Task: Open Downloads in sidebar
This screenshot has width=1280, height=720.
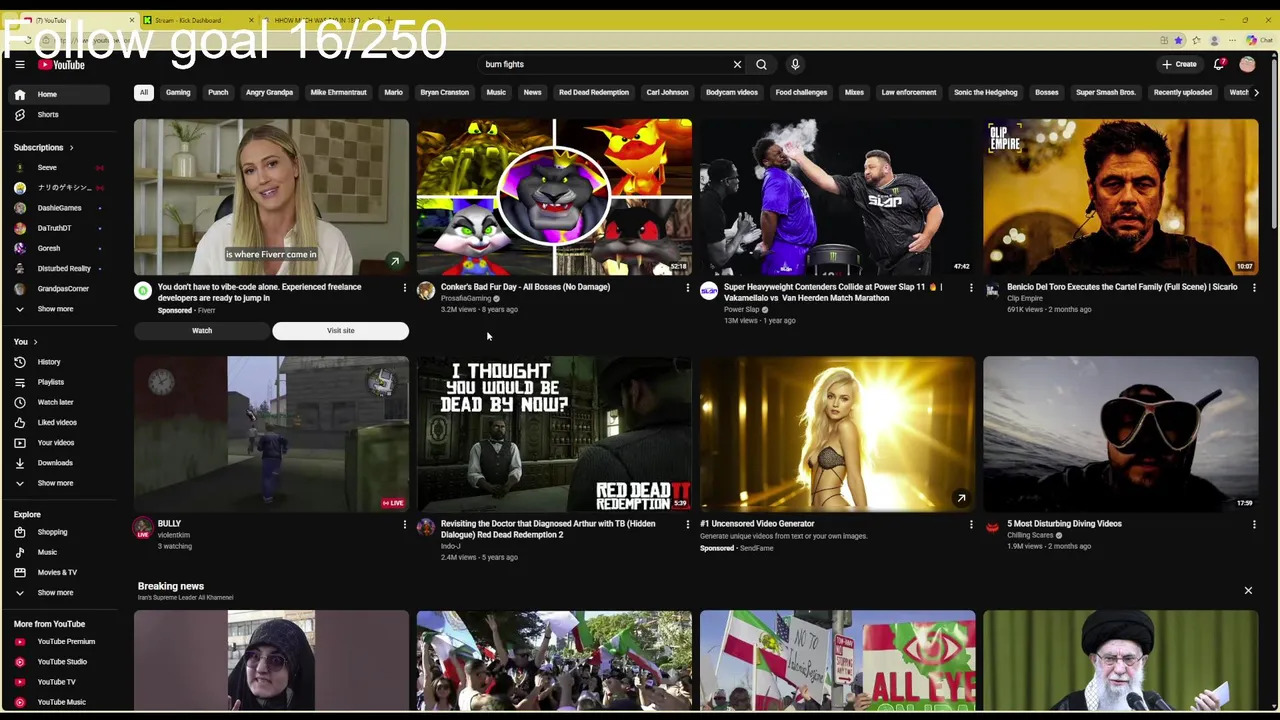Action: coord(61,463)
